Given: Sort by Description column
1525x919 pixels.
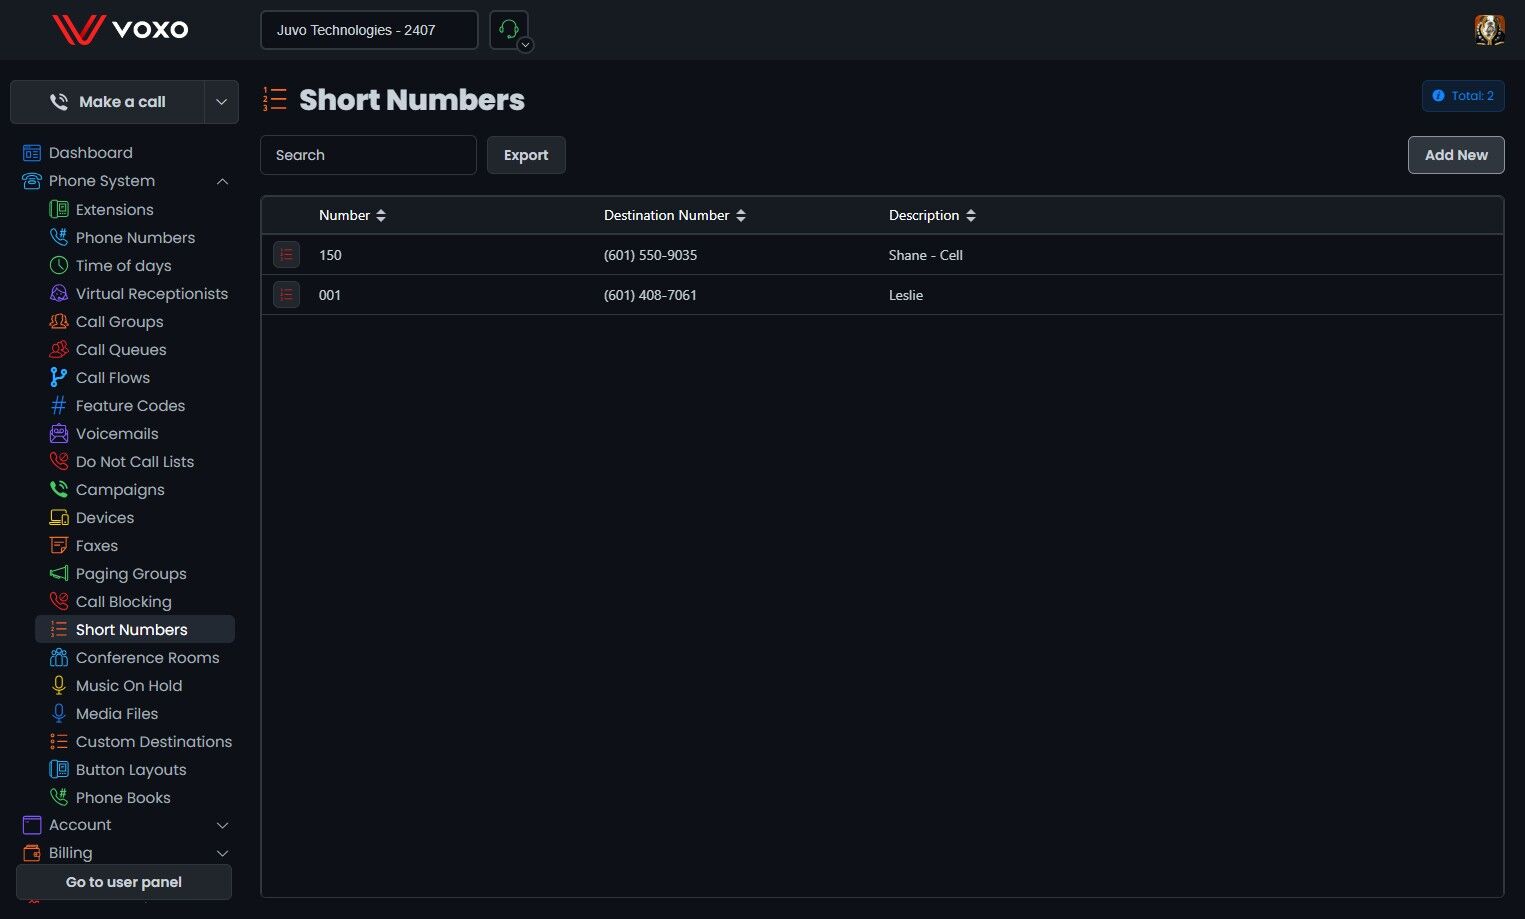Looking at the screenshot, I should point(932,215).
